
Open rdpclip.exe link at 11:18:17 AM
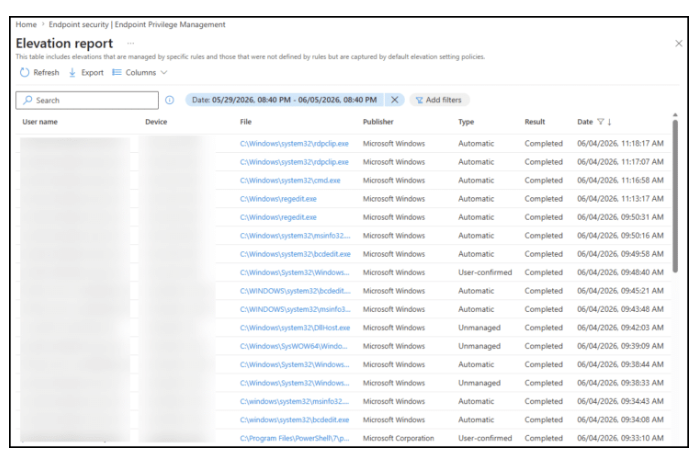(x=294, y=144)
